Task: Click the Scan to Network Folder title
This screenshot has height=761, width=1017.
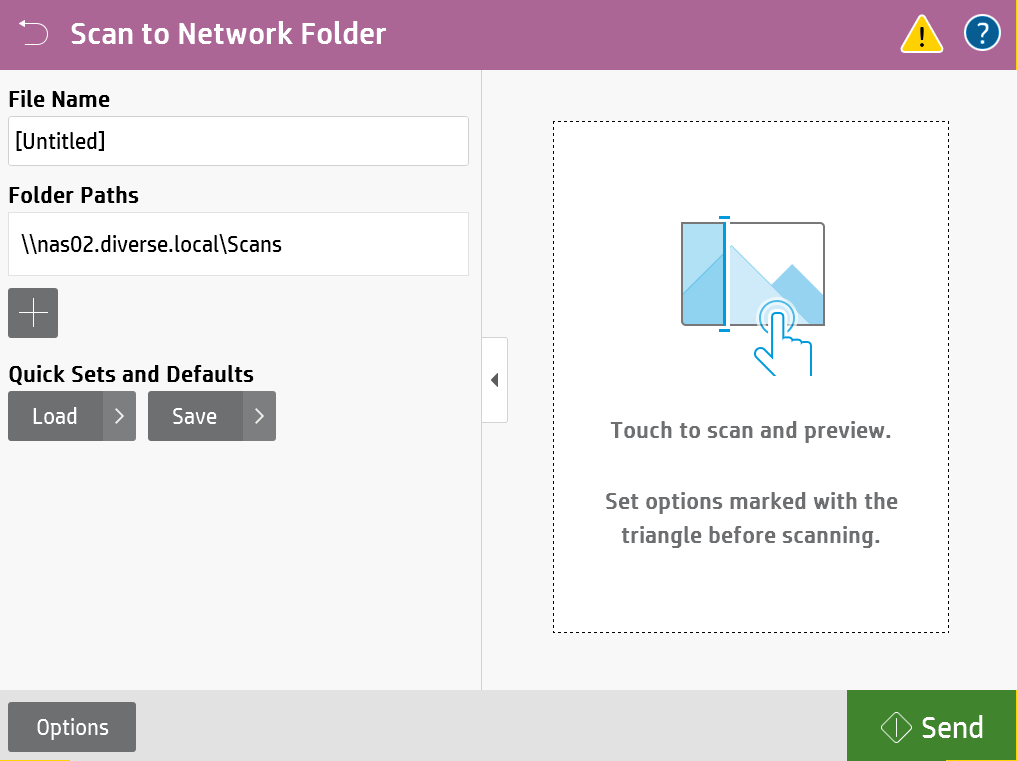Action: tap(228, 34)
